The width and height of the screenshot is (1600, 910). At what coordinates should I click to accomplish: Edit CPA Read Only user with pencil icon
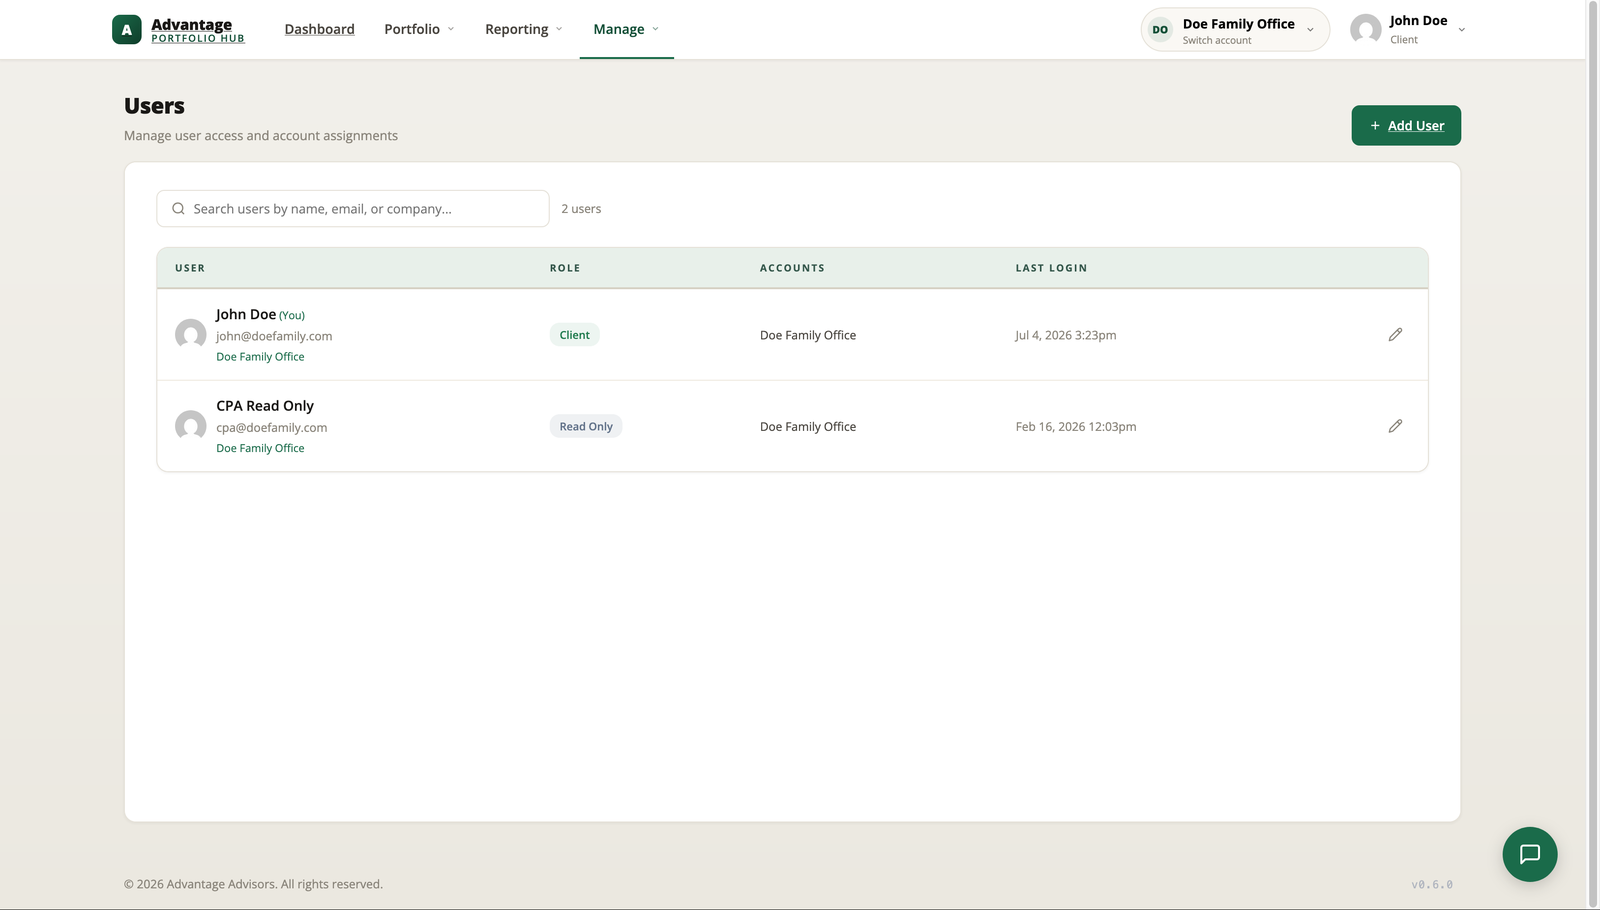tap(1395, 426)
